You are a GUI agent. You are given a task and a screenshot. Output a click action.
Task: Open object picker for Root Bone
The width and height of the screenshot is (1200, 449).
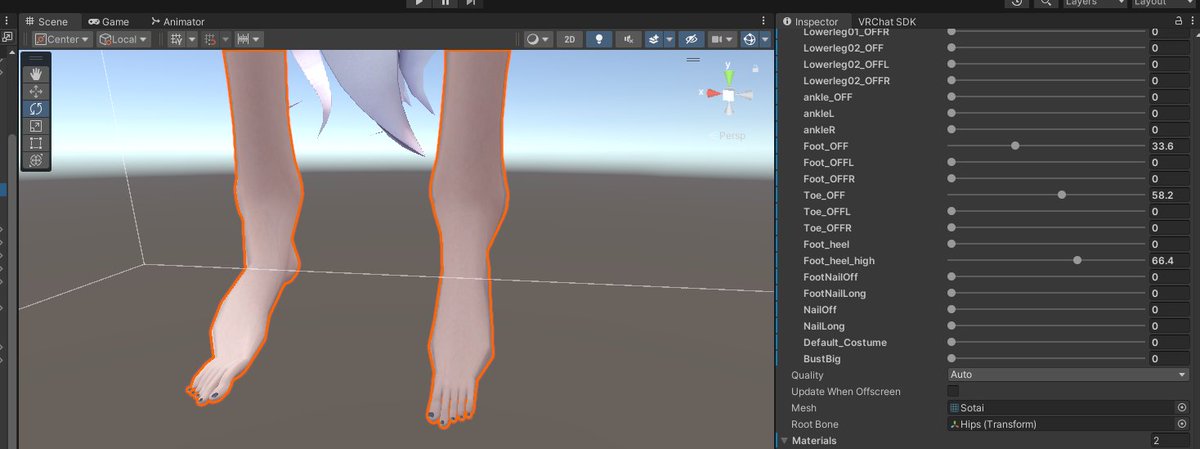1182,424
